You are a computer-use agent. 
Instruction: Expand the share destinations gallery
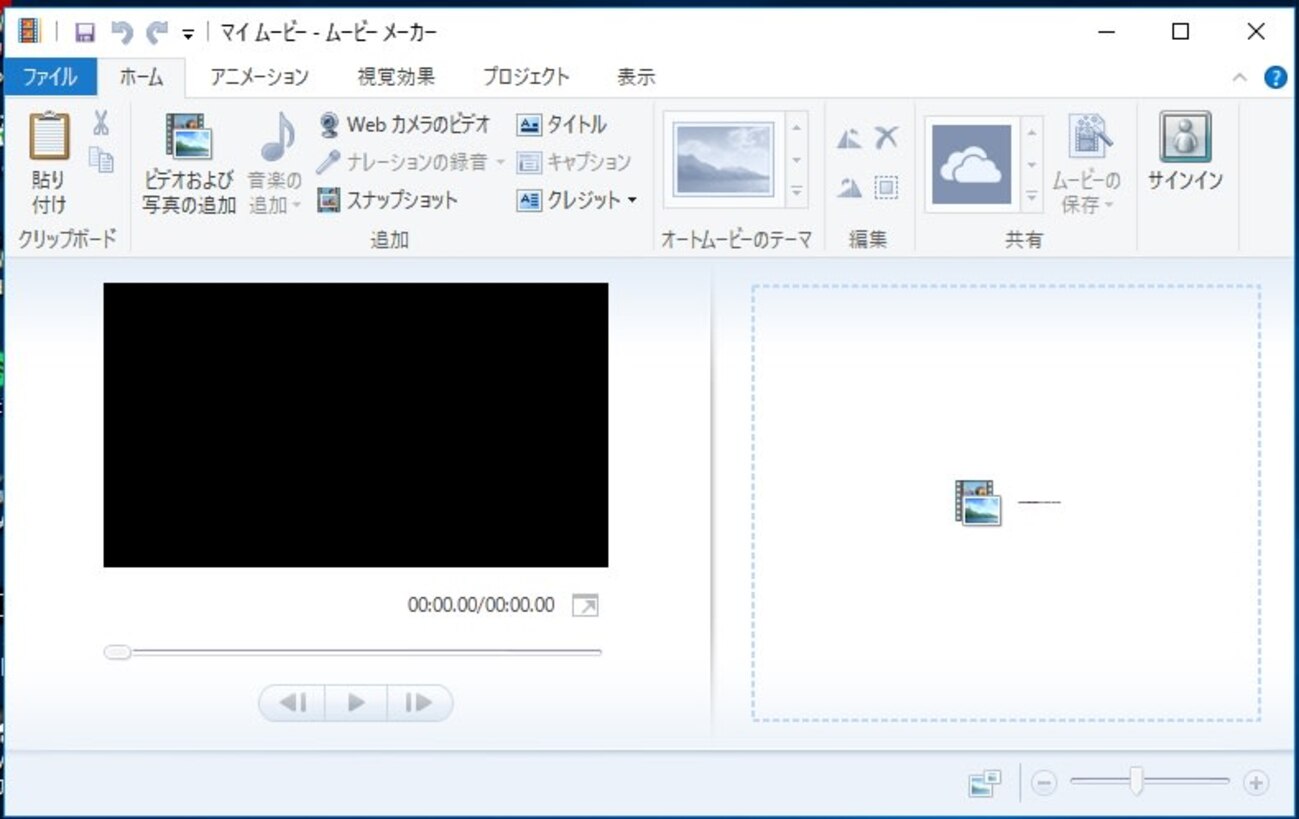coord(1032,197)
